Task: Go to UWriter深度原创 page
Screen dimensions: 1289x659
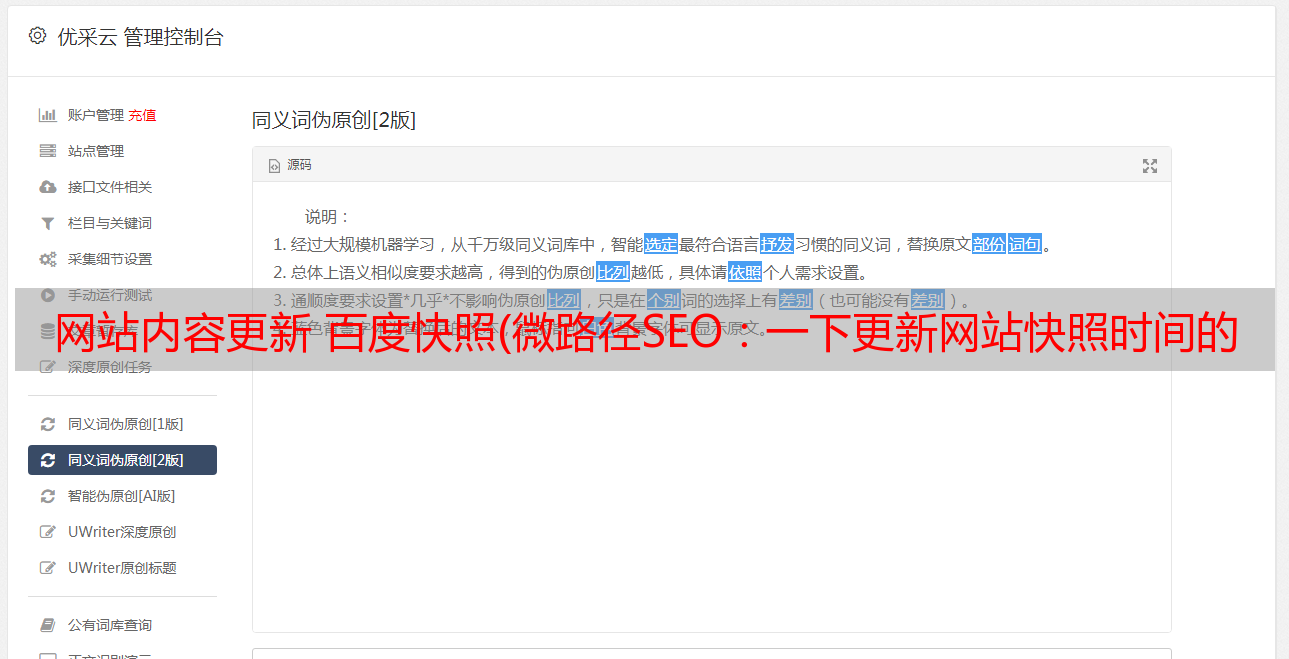Action: (x=122, y=532)
